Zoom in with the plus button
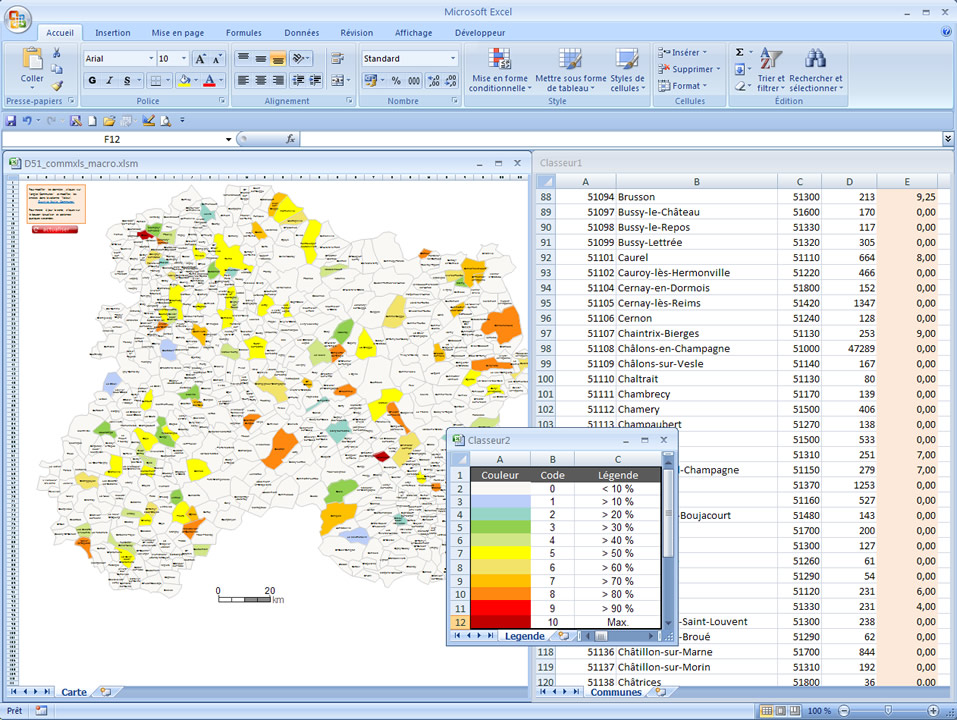957x720 pixels. [933, 710]
